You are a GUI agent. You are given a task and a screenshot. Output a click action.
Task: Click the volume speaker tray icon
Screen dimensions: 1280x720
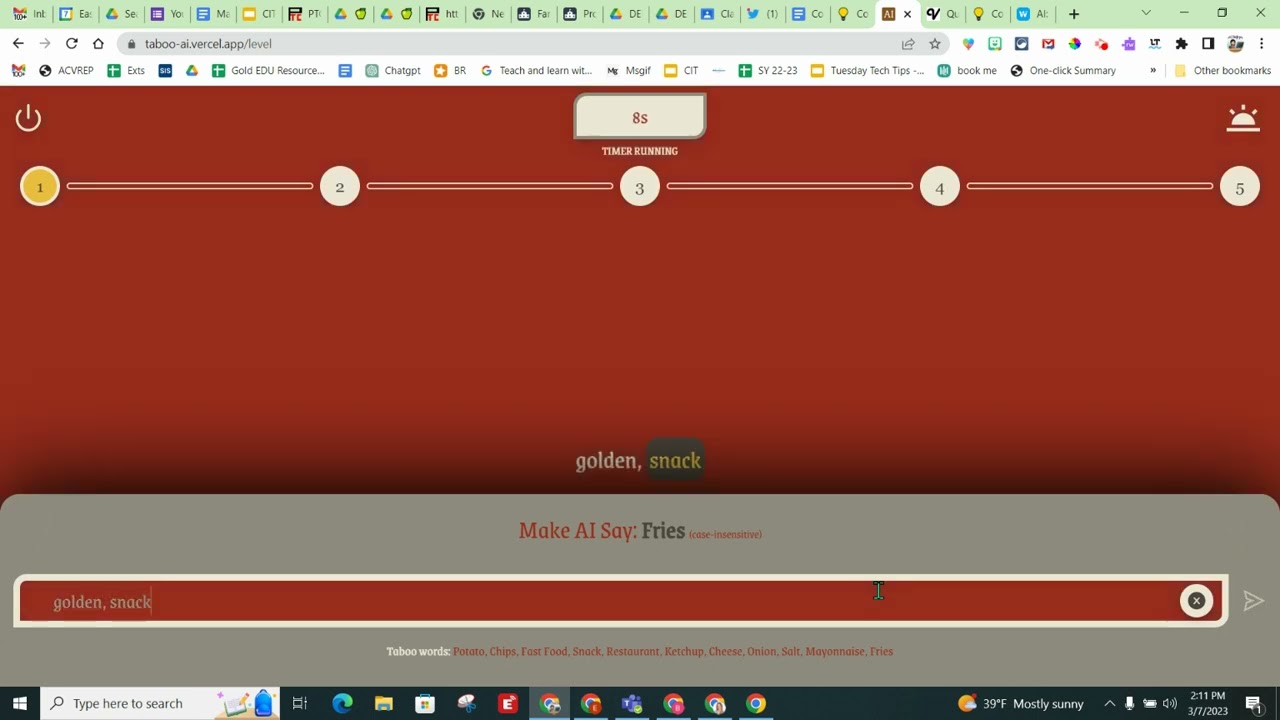click(x=1170, y=703)
